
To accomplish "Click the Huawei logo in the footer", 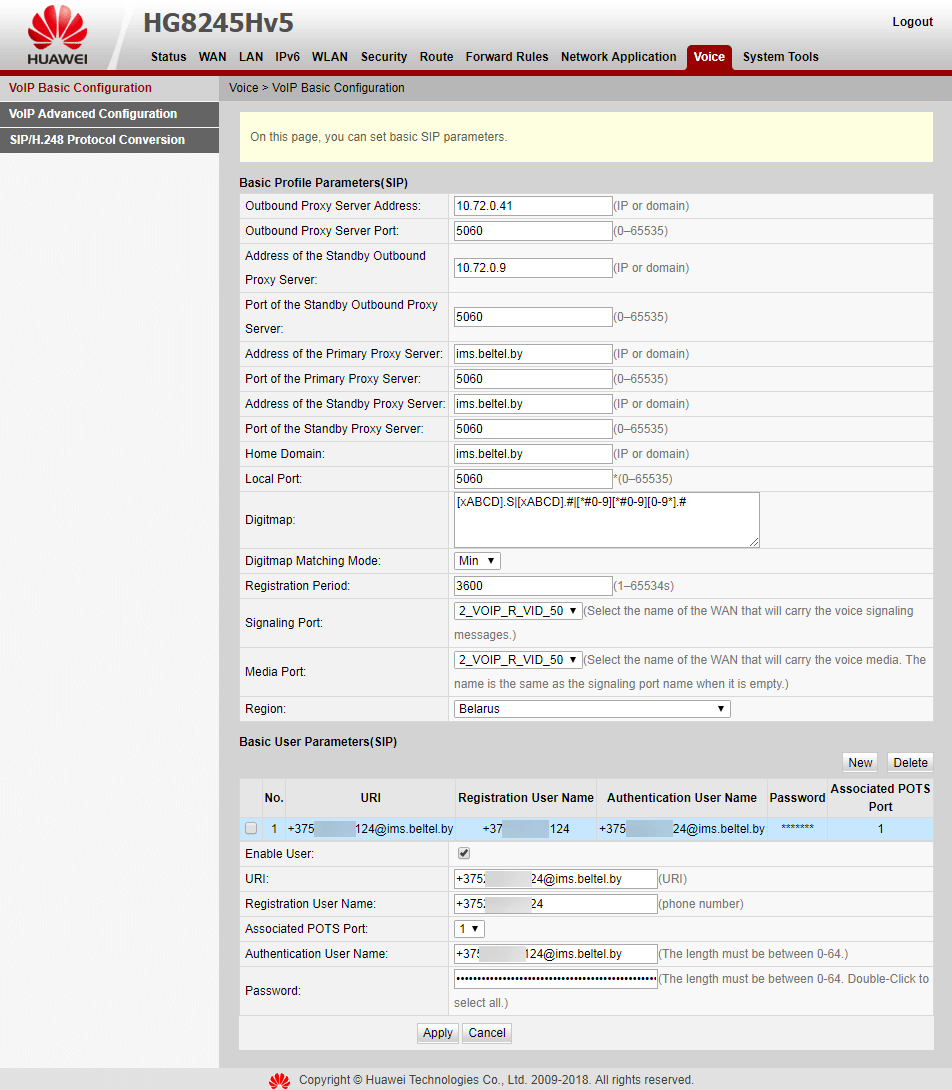I will (280, 1080).
